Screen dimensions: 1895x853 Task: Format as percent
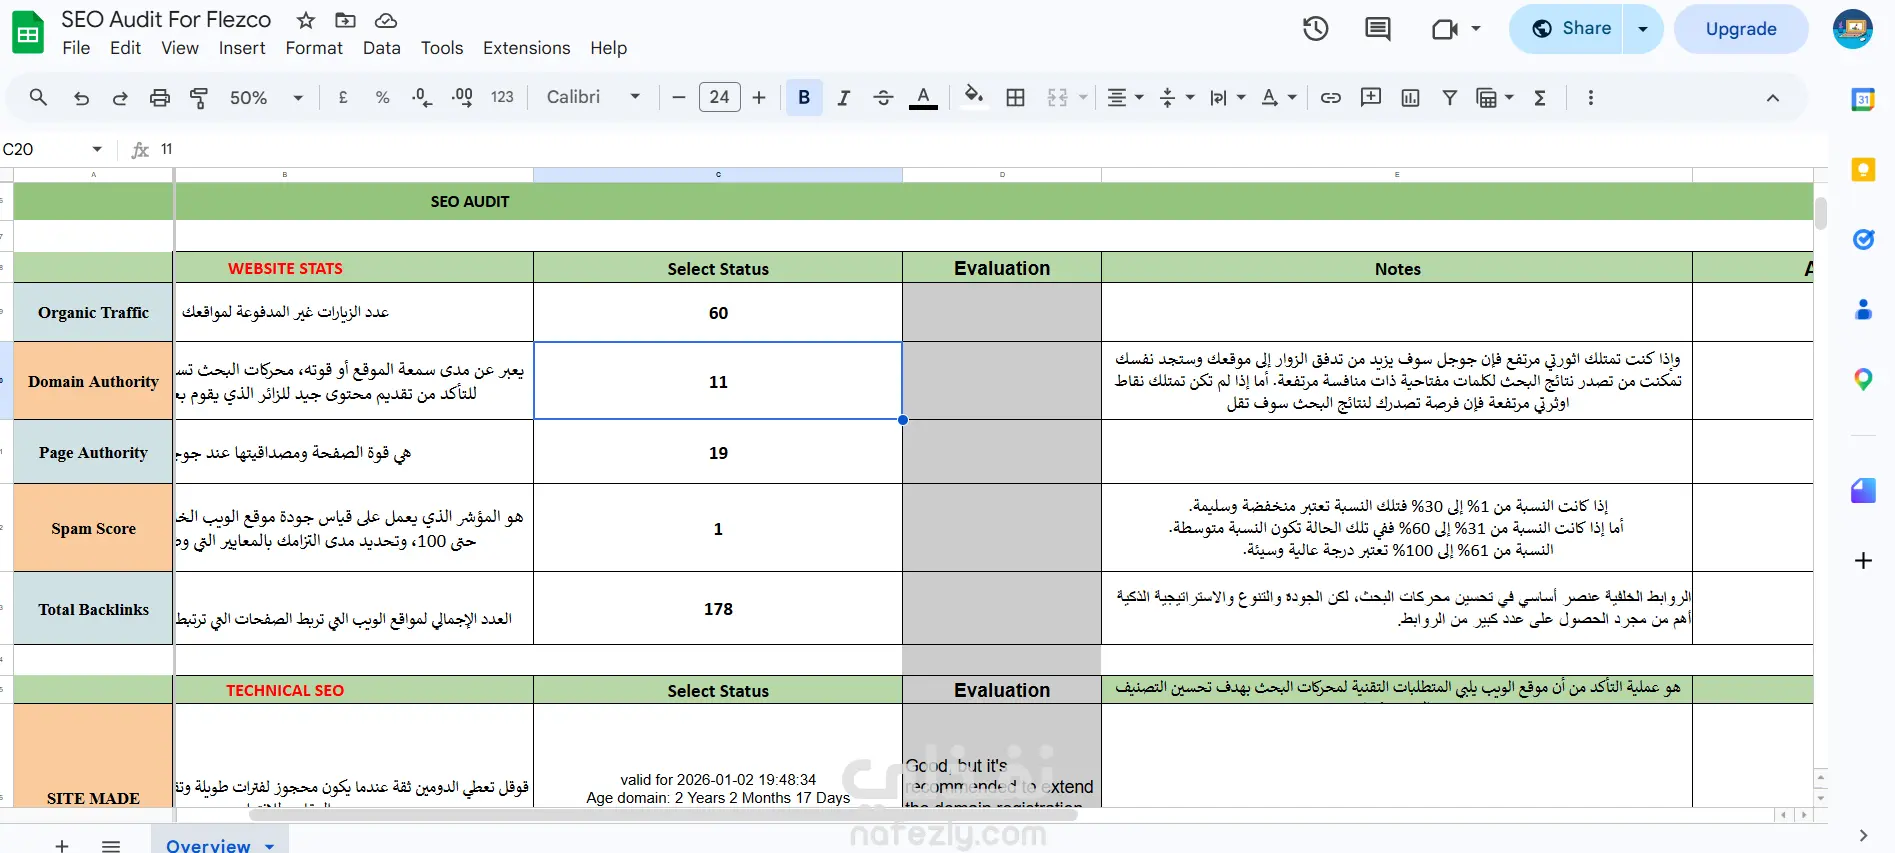click(382, 97)
